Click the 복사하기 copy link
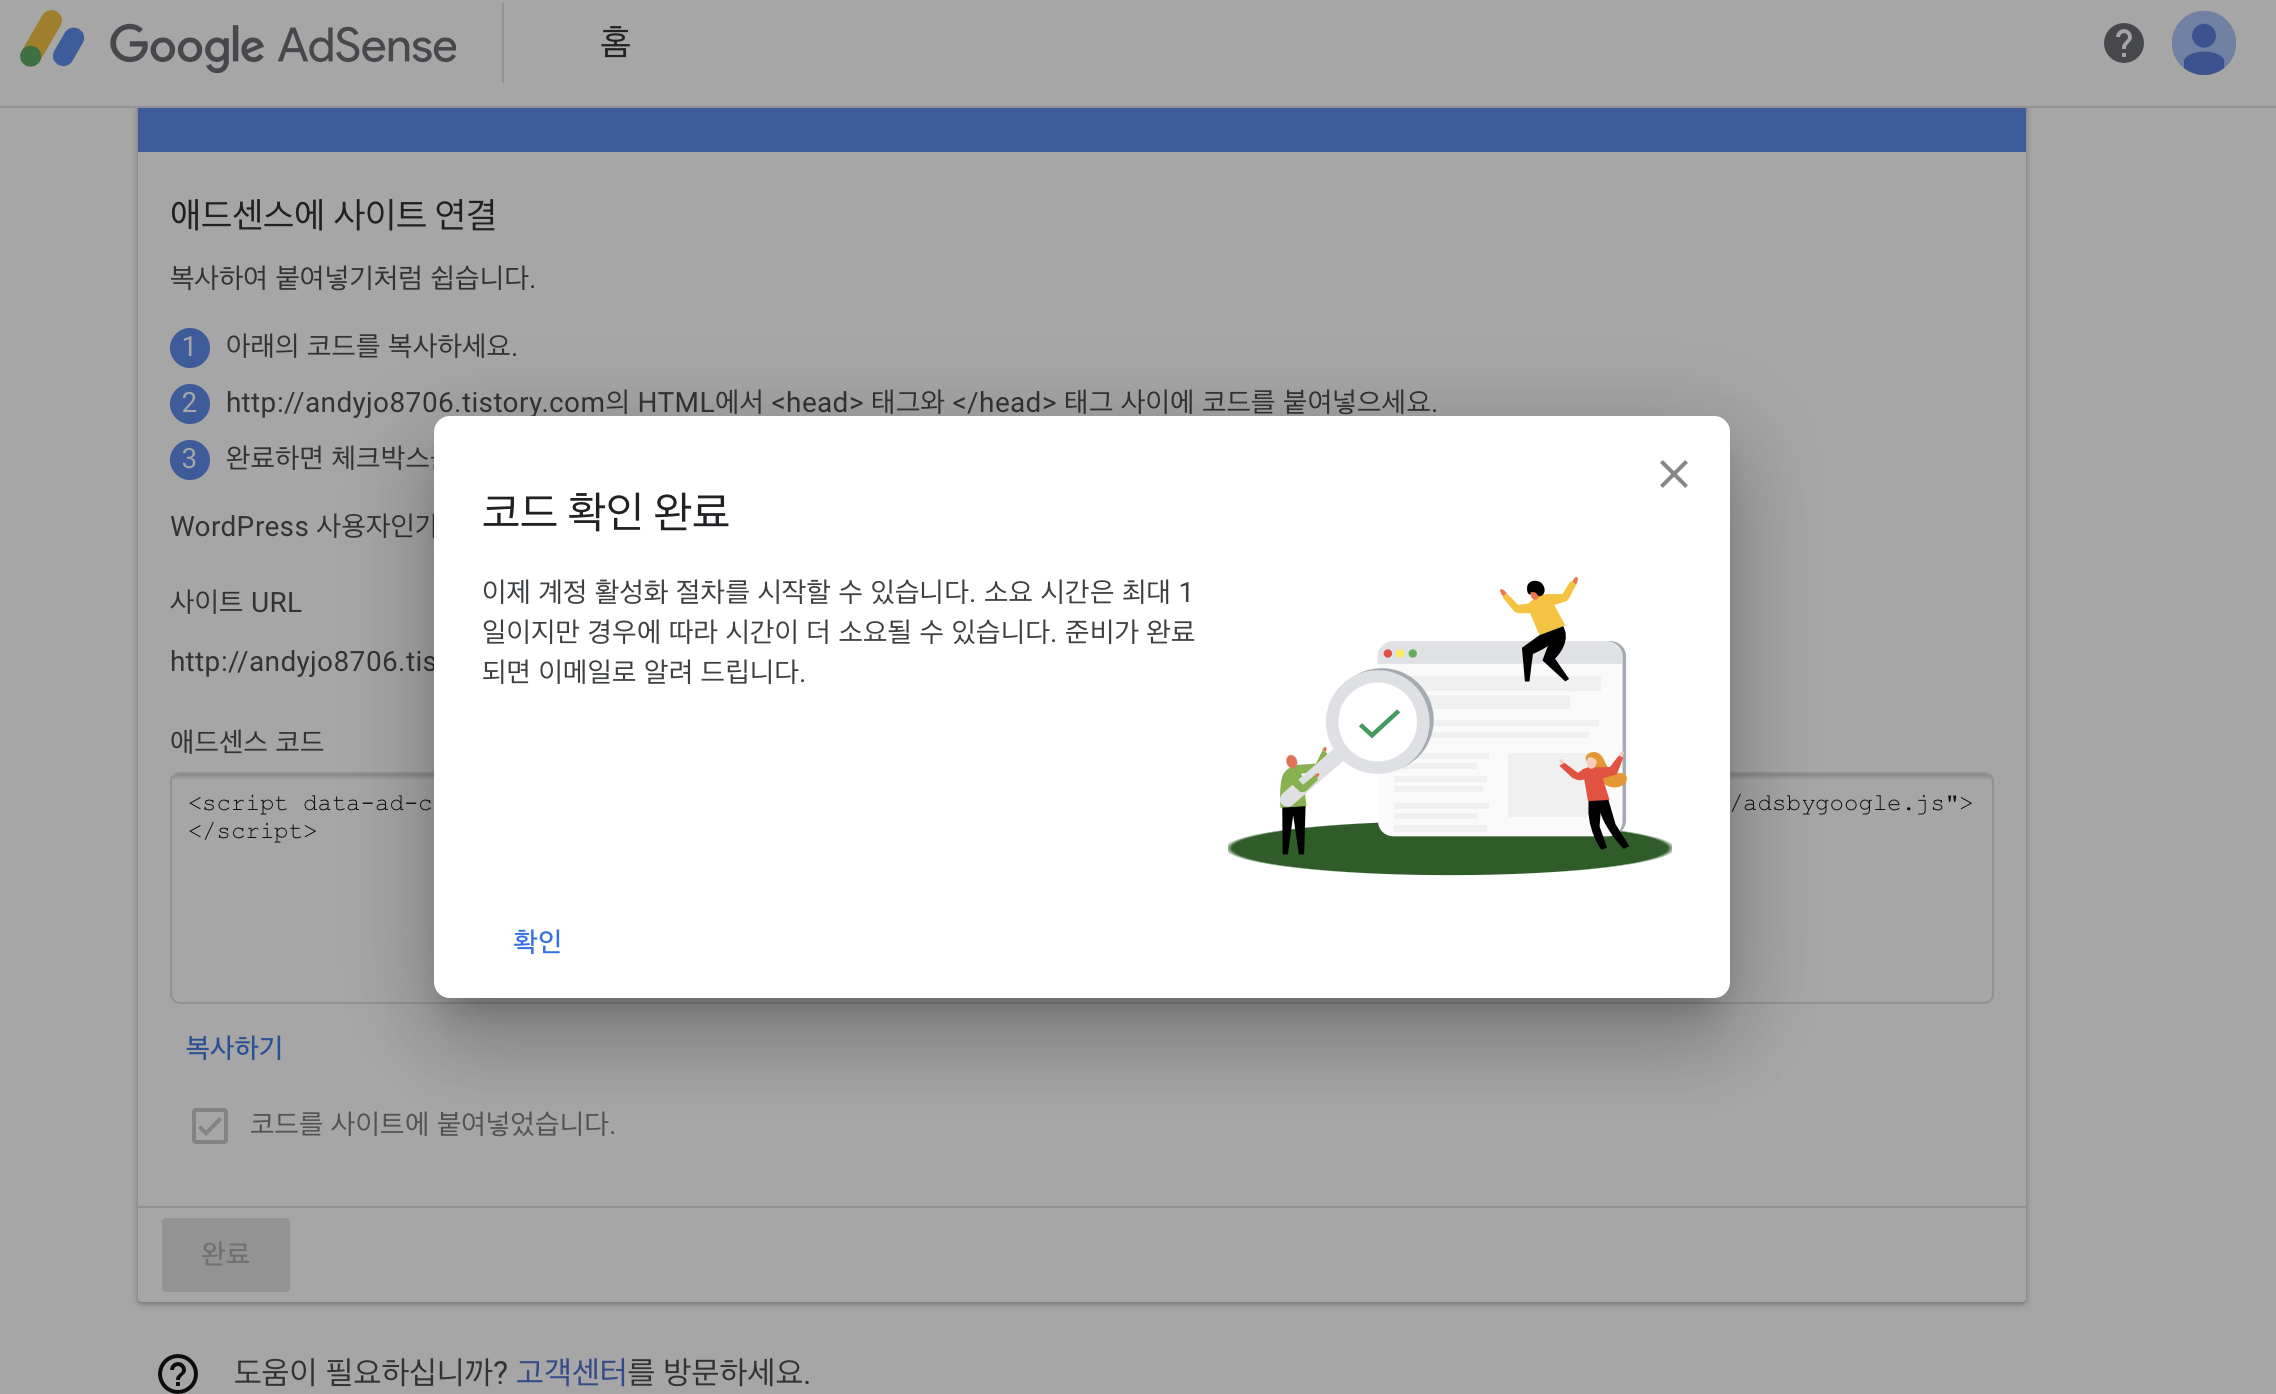The height and width of the screenshot is (1394, 2276). (234, 1047)
